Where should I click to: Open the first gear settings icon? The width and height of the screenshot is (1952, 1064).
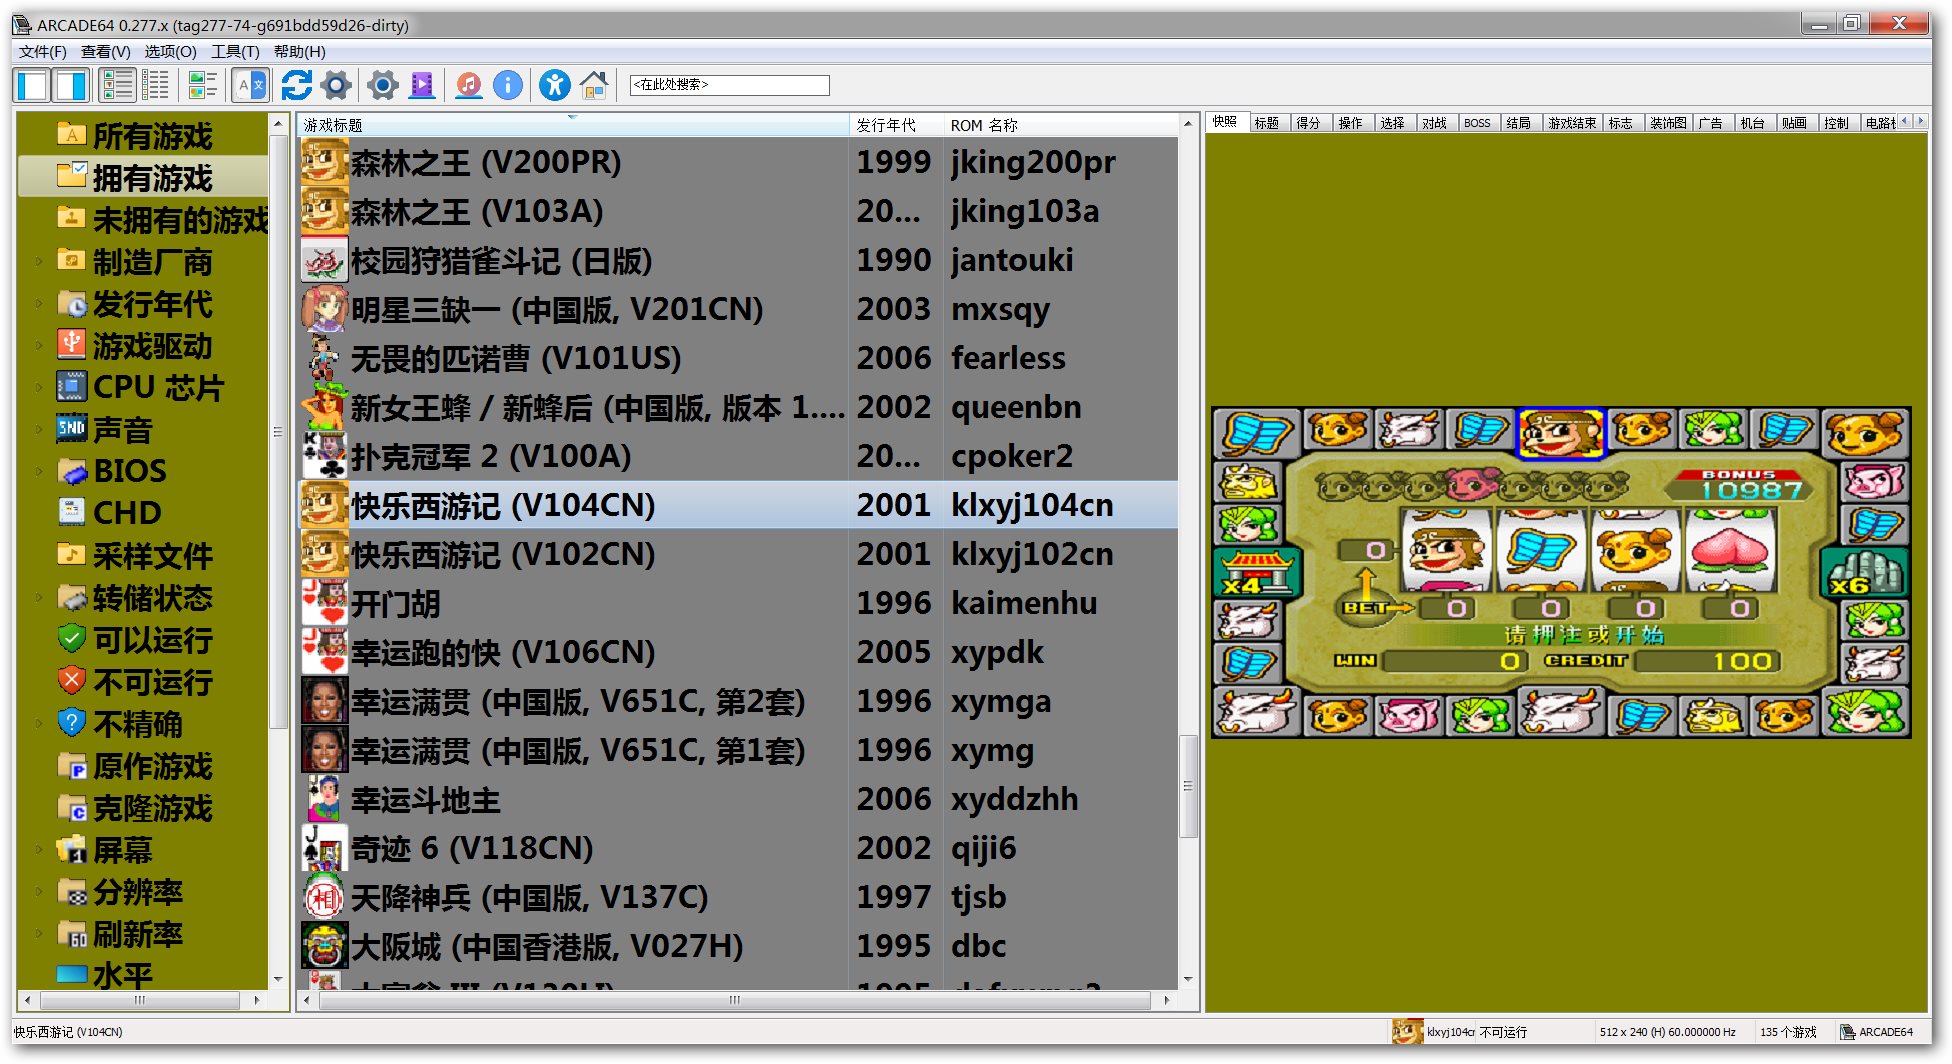click(337, 86)
